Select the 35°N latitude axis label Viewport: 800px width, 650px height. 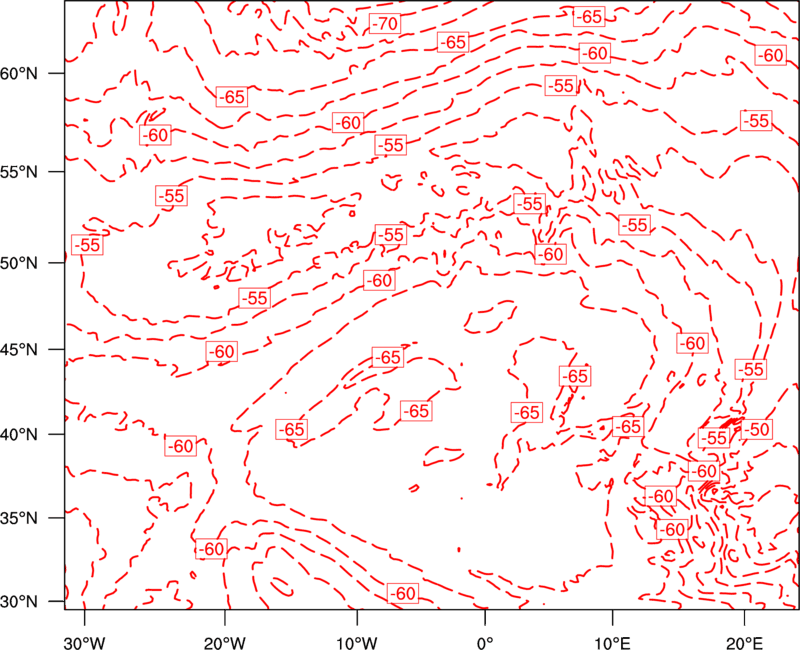[x=19, y=518]
